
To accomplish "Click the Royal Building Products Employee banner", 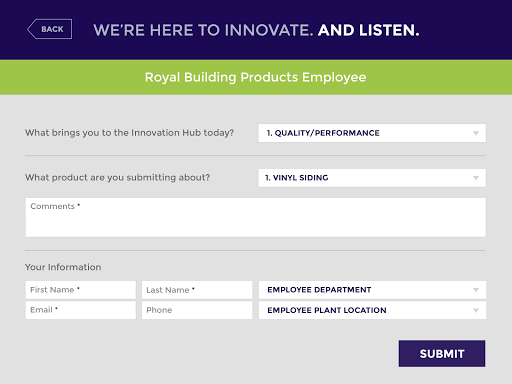I will (256, 77).
